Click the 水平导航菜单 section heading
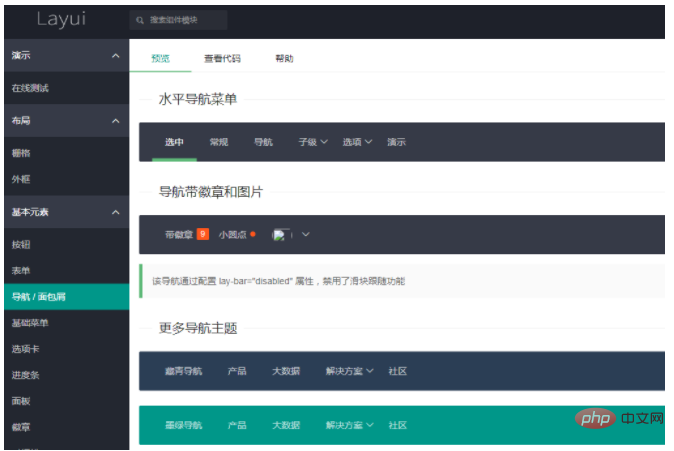This screenshot has height=451, width=674. (198, 100)
